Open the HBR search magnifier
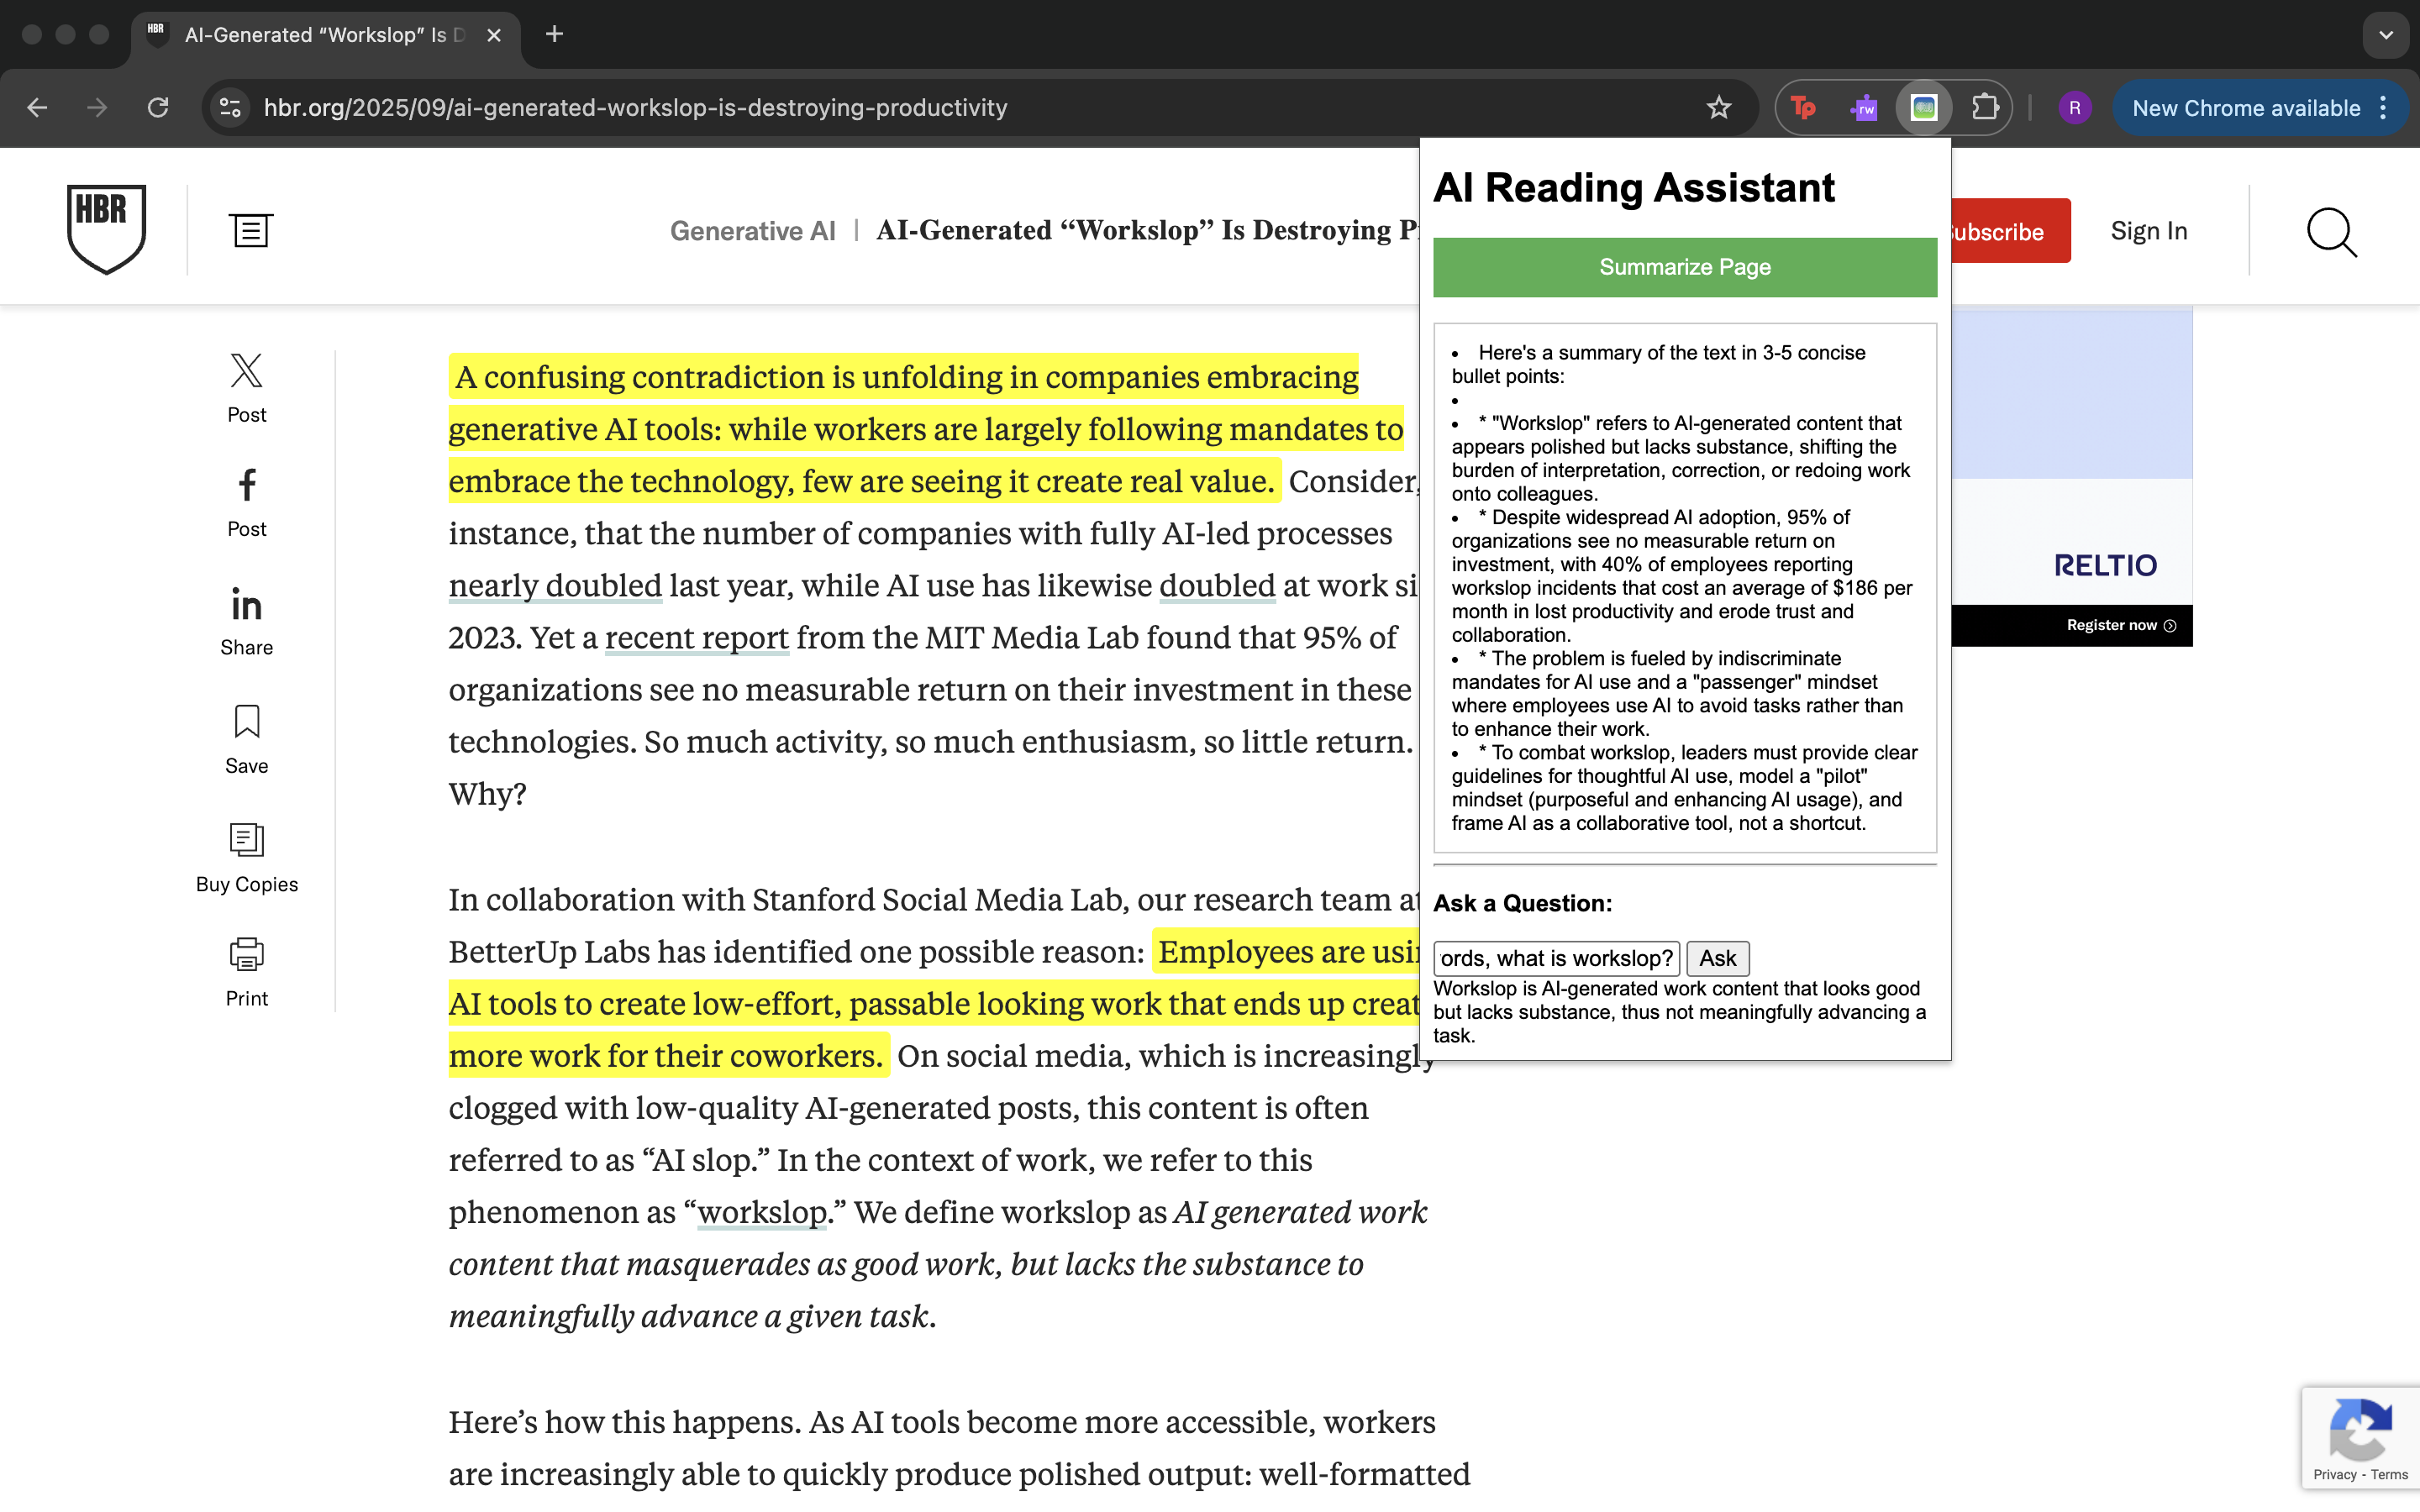The width and height of the screenshot is (2420, 1512). (x=2330, y=232)
